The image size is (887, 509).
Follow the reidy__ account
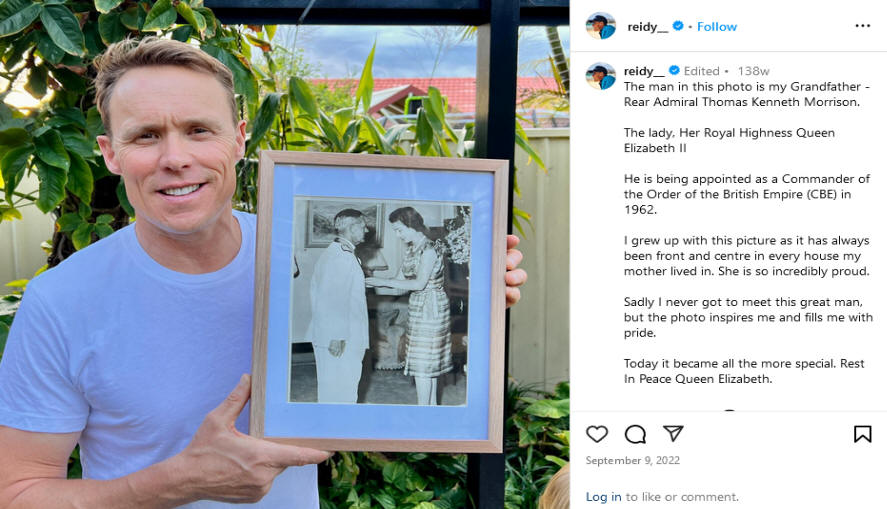[717, 27]
